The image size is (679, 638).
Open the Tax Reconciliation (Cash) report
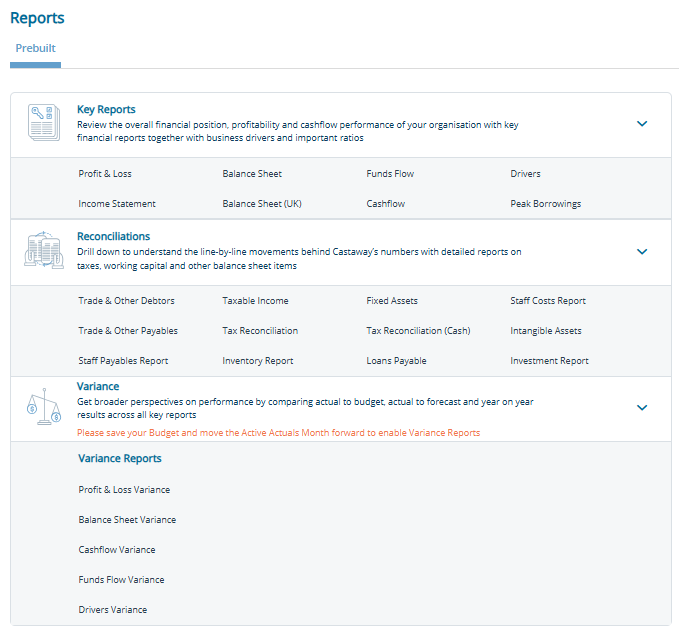[x=418, y=331]
